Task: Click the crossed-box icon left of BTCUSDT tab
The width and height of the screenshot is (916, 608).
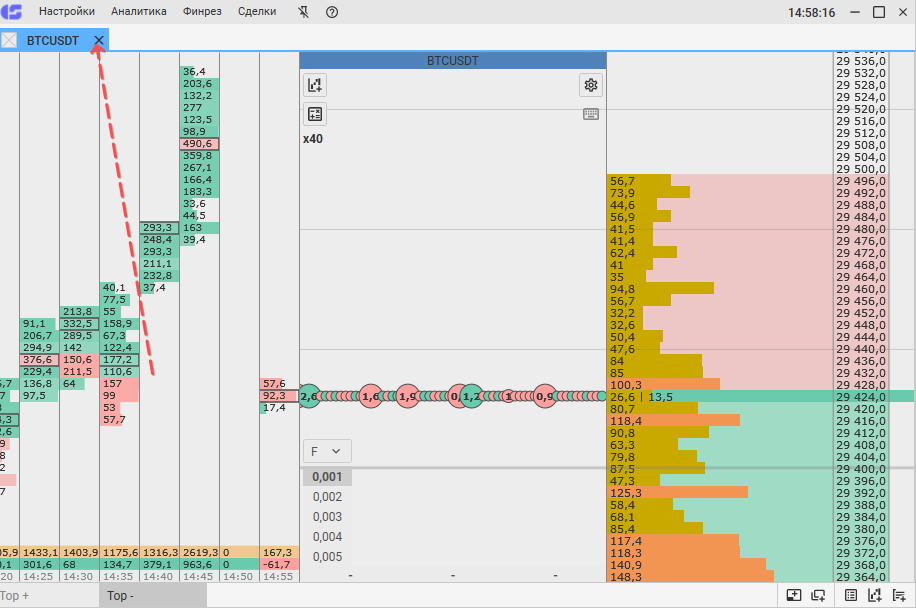Action: coord(9,40)
